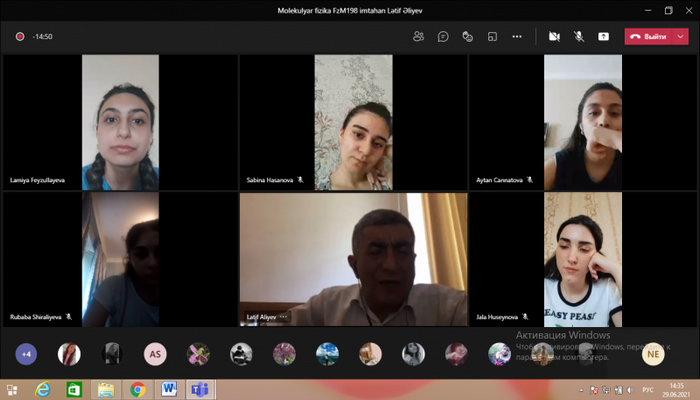Screen dimensions: 700x400
Task: Open More actions (three dots) in toolbar
Action: (517, 36)
